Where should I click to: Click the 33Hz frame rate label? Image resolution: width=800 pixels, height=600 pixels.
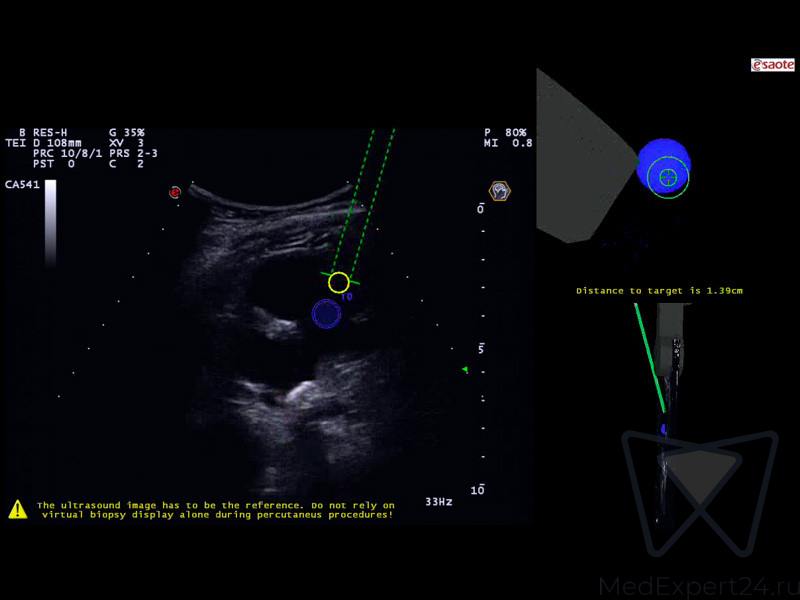tap(439, 501)
